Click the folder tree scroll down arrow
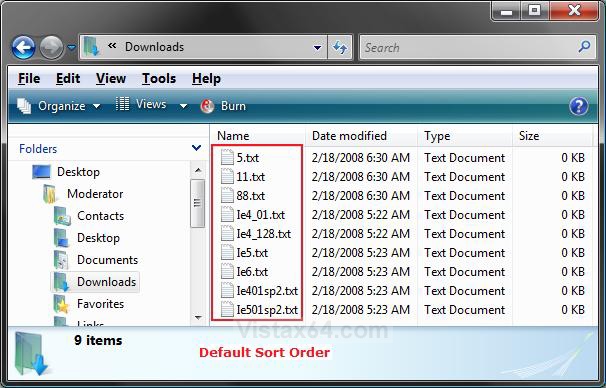Screen dimensions: 606x388 [198, 318]
